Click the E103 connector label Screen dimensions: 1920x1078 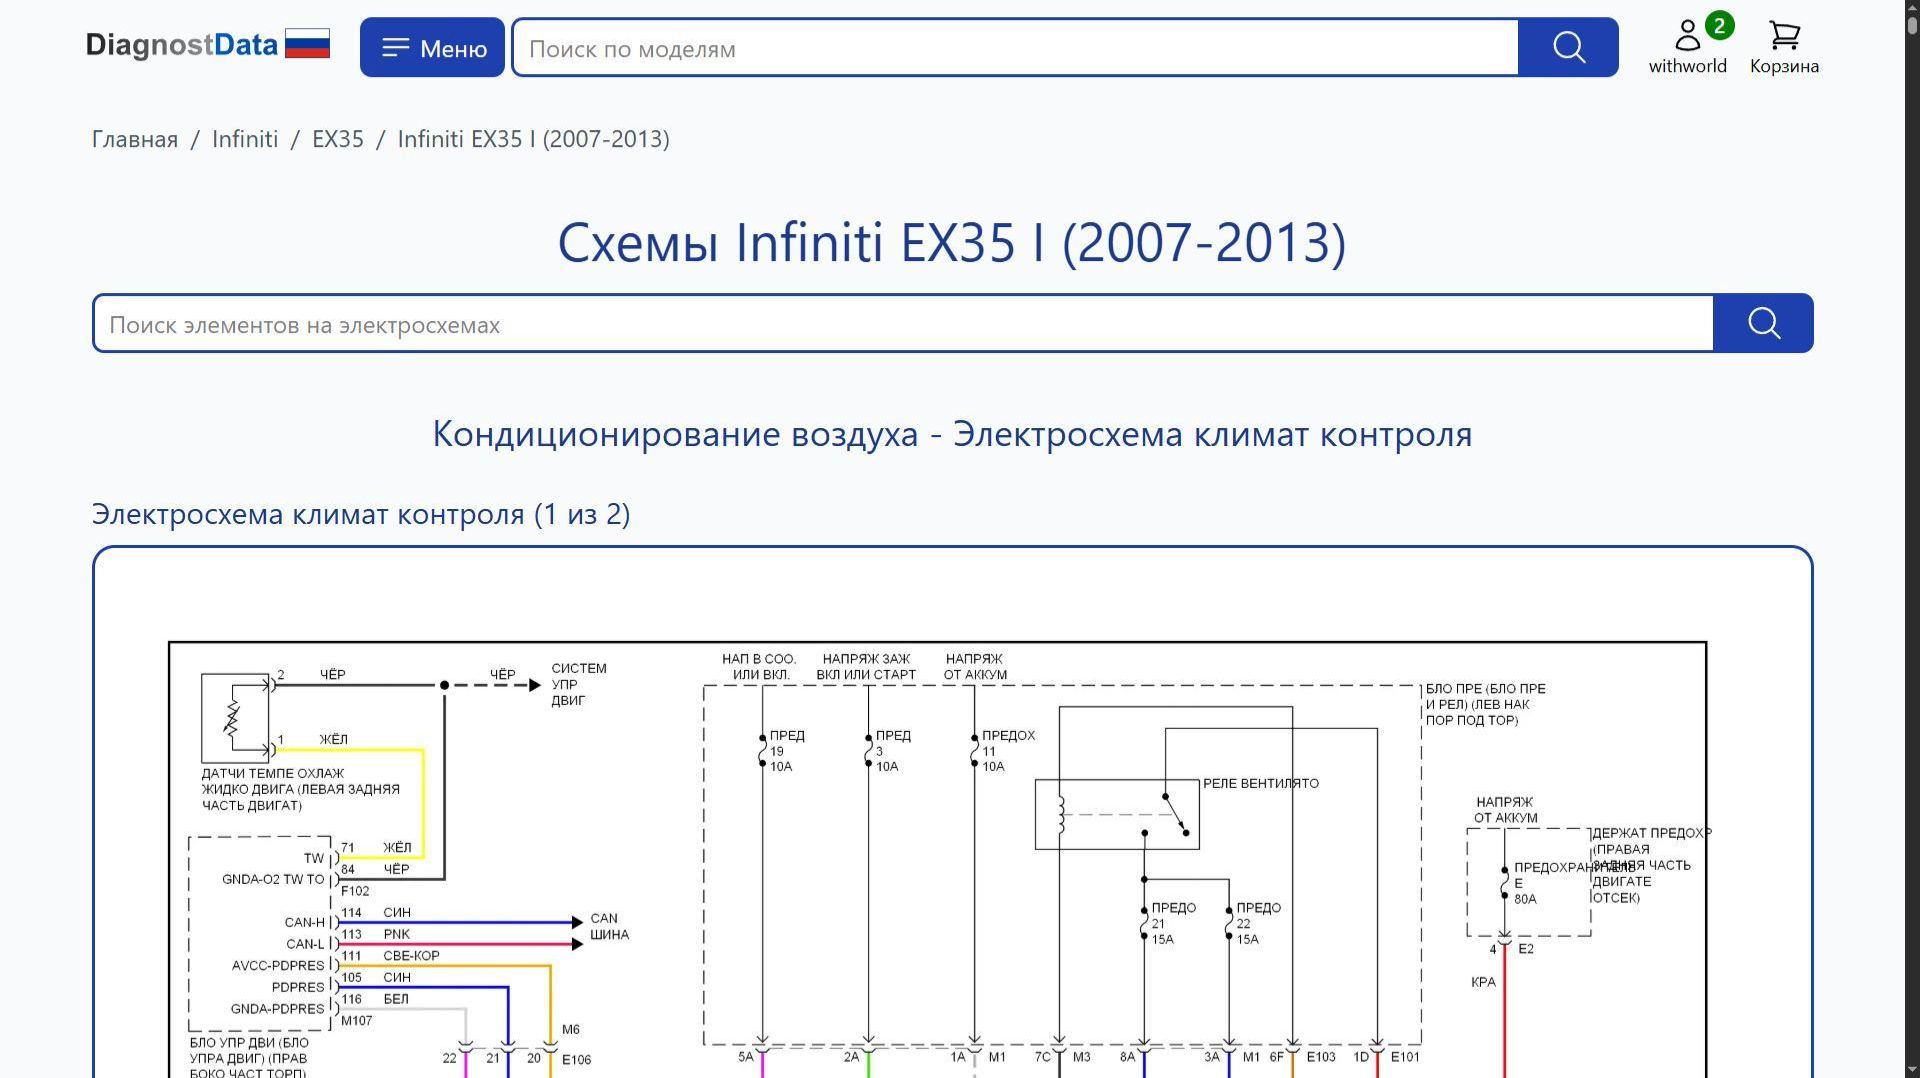point(1321,1057)
